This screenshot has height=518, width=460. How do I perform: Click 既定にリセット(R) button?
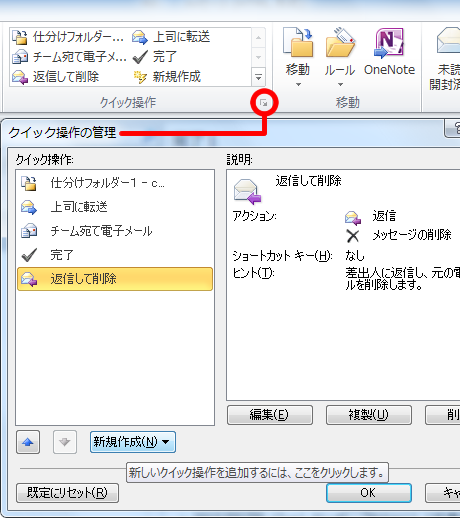(67, 493)
